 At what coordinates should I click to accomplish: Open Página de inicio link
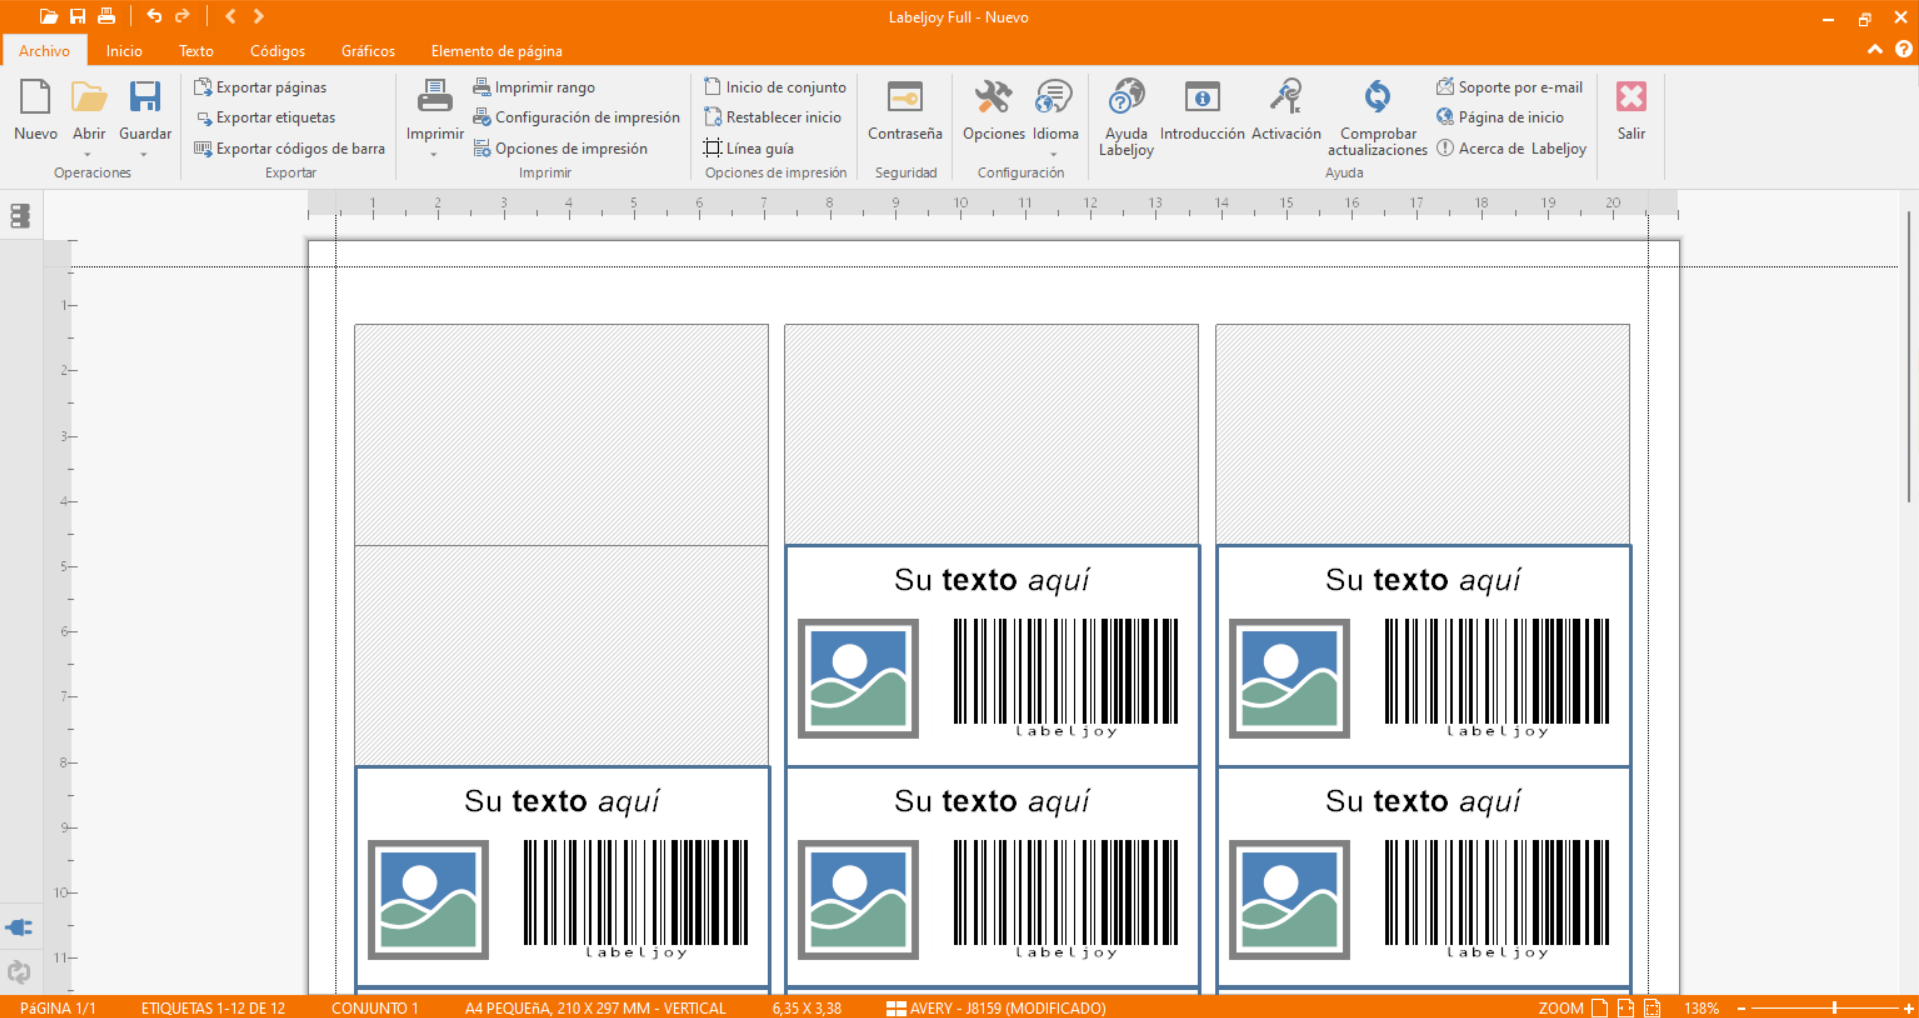[x=1500, y=117]
